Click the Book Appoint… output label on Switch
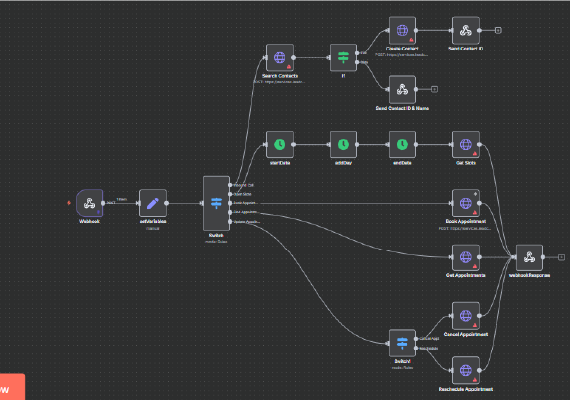Image resolution: width=570 pixels, height=400 pixels. click(245, 203)
